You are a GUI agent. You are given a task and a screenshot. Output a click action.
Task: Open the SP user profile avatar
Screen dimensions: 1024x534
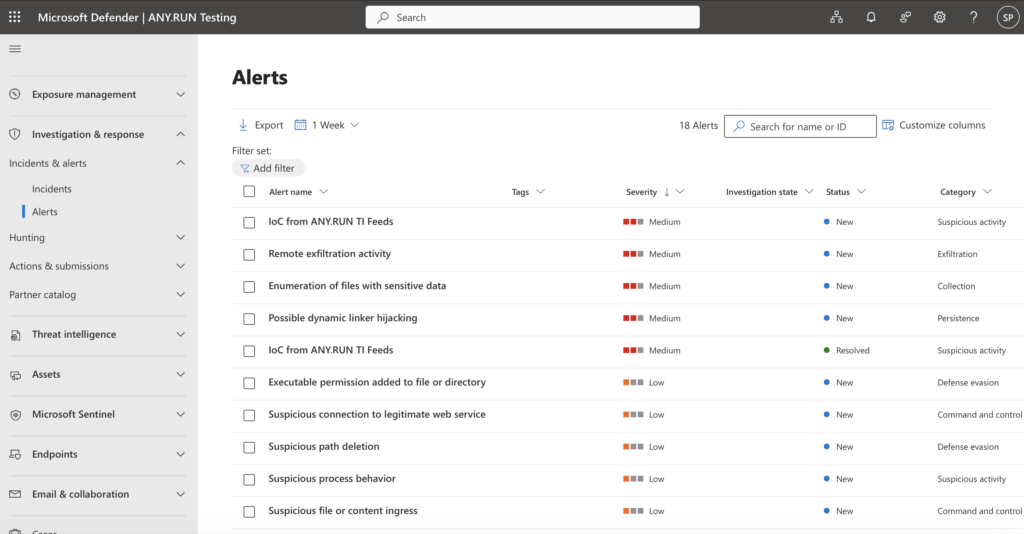(1007, 17)
